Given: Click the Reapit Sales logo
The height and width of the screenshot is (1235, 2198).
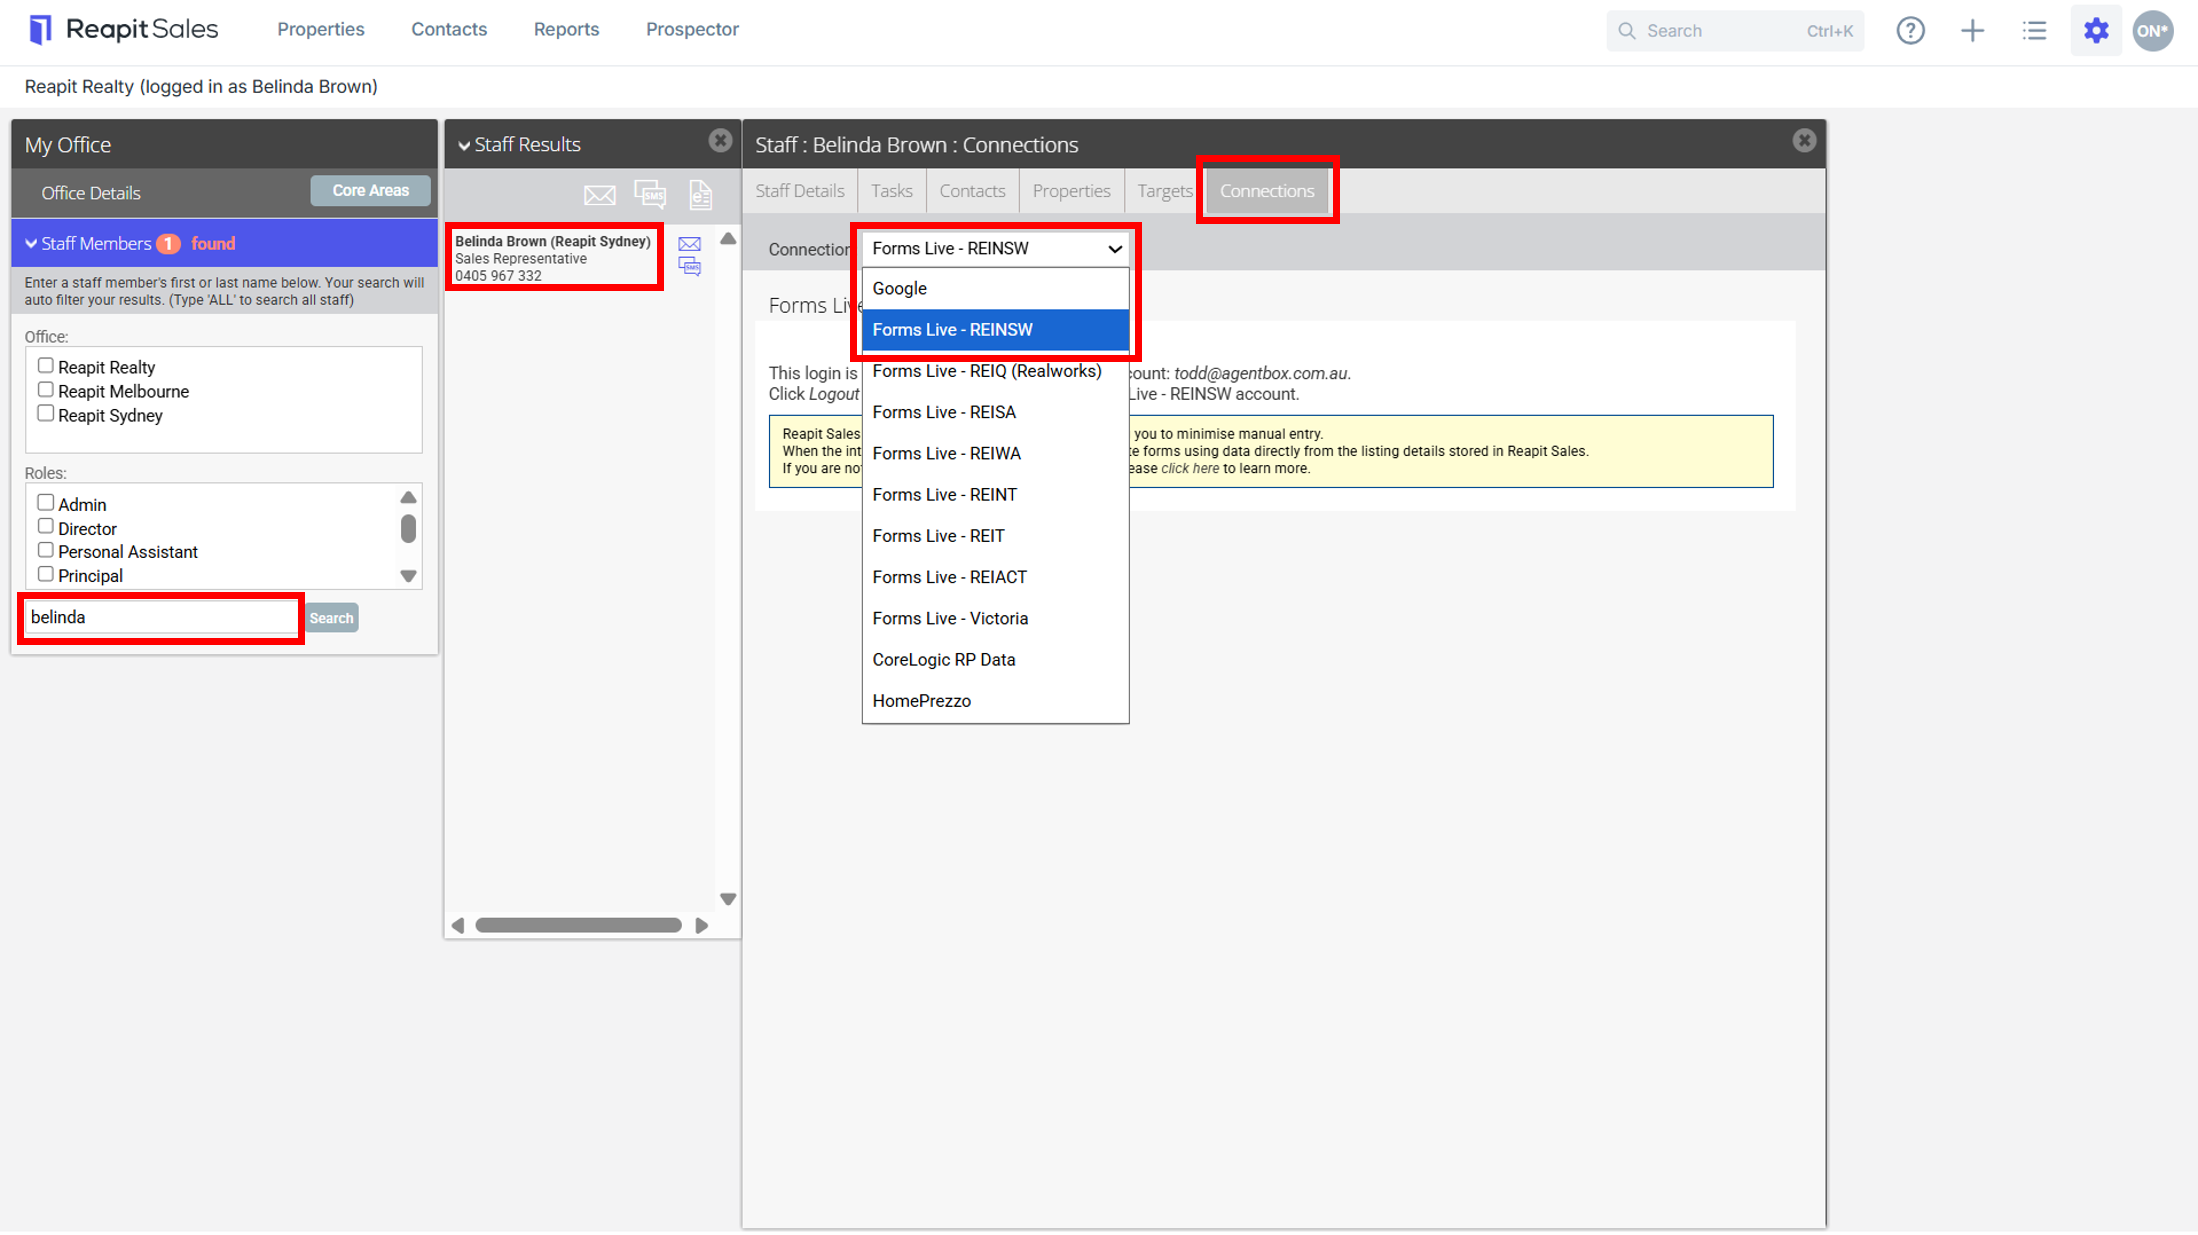Looking at the screenshot, I should 123,30.
